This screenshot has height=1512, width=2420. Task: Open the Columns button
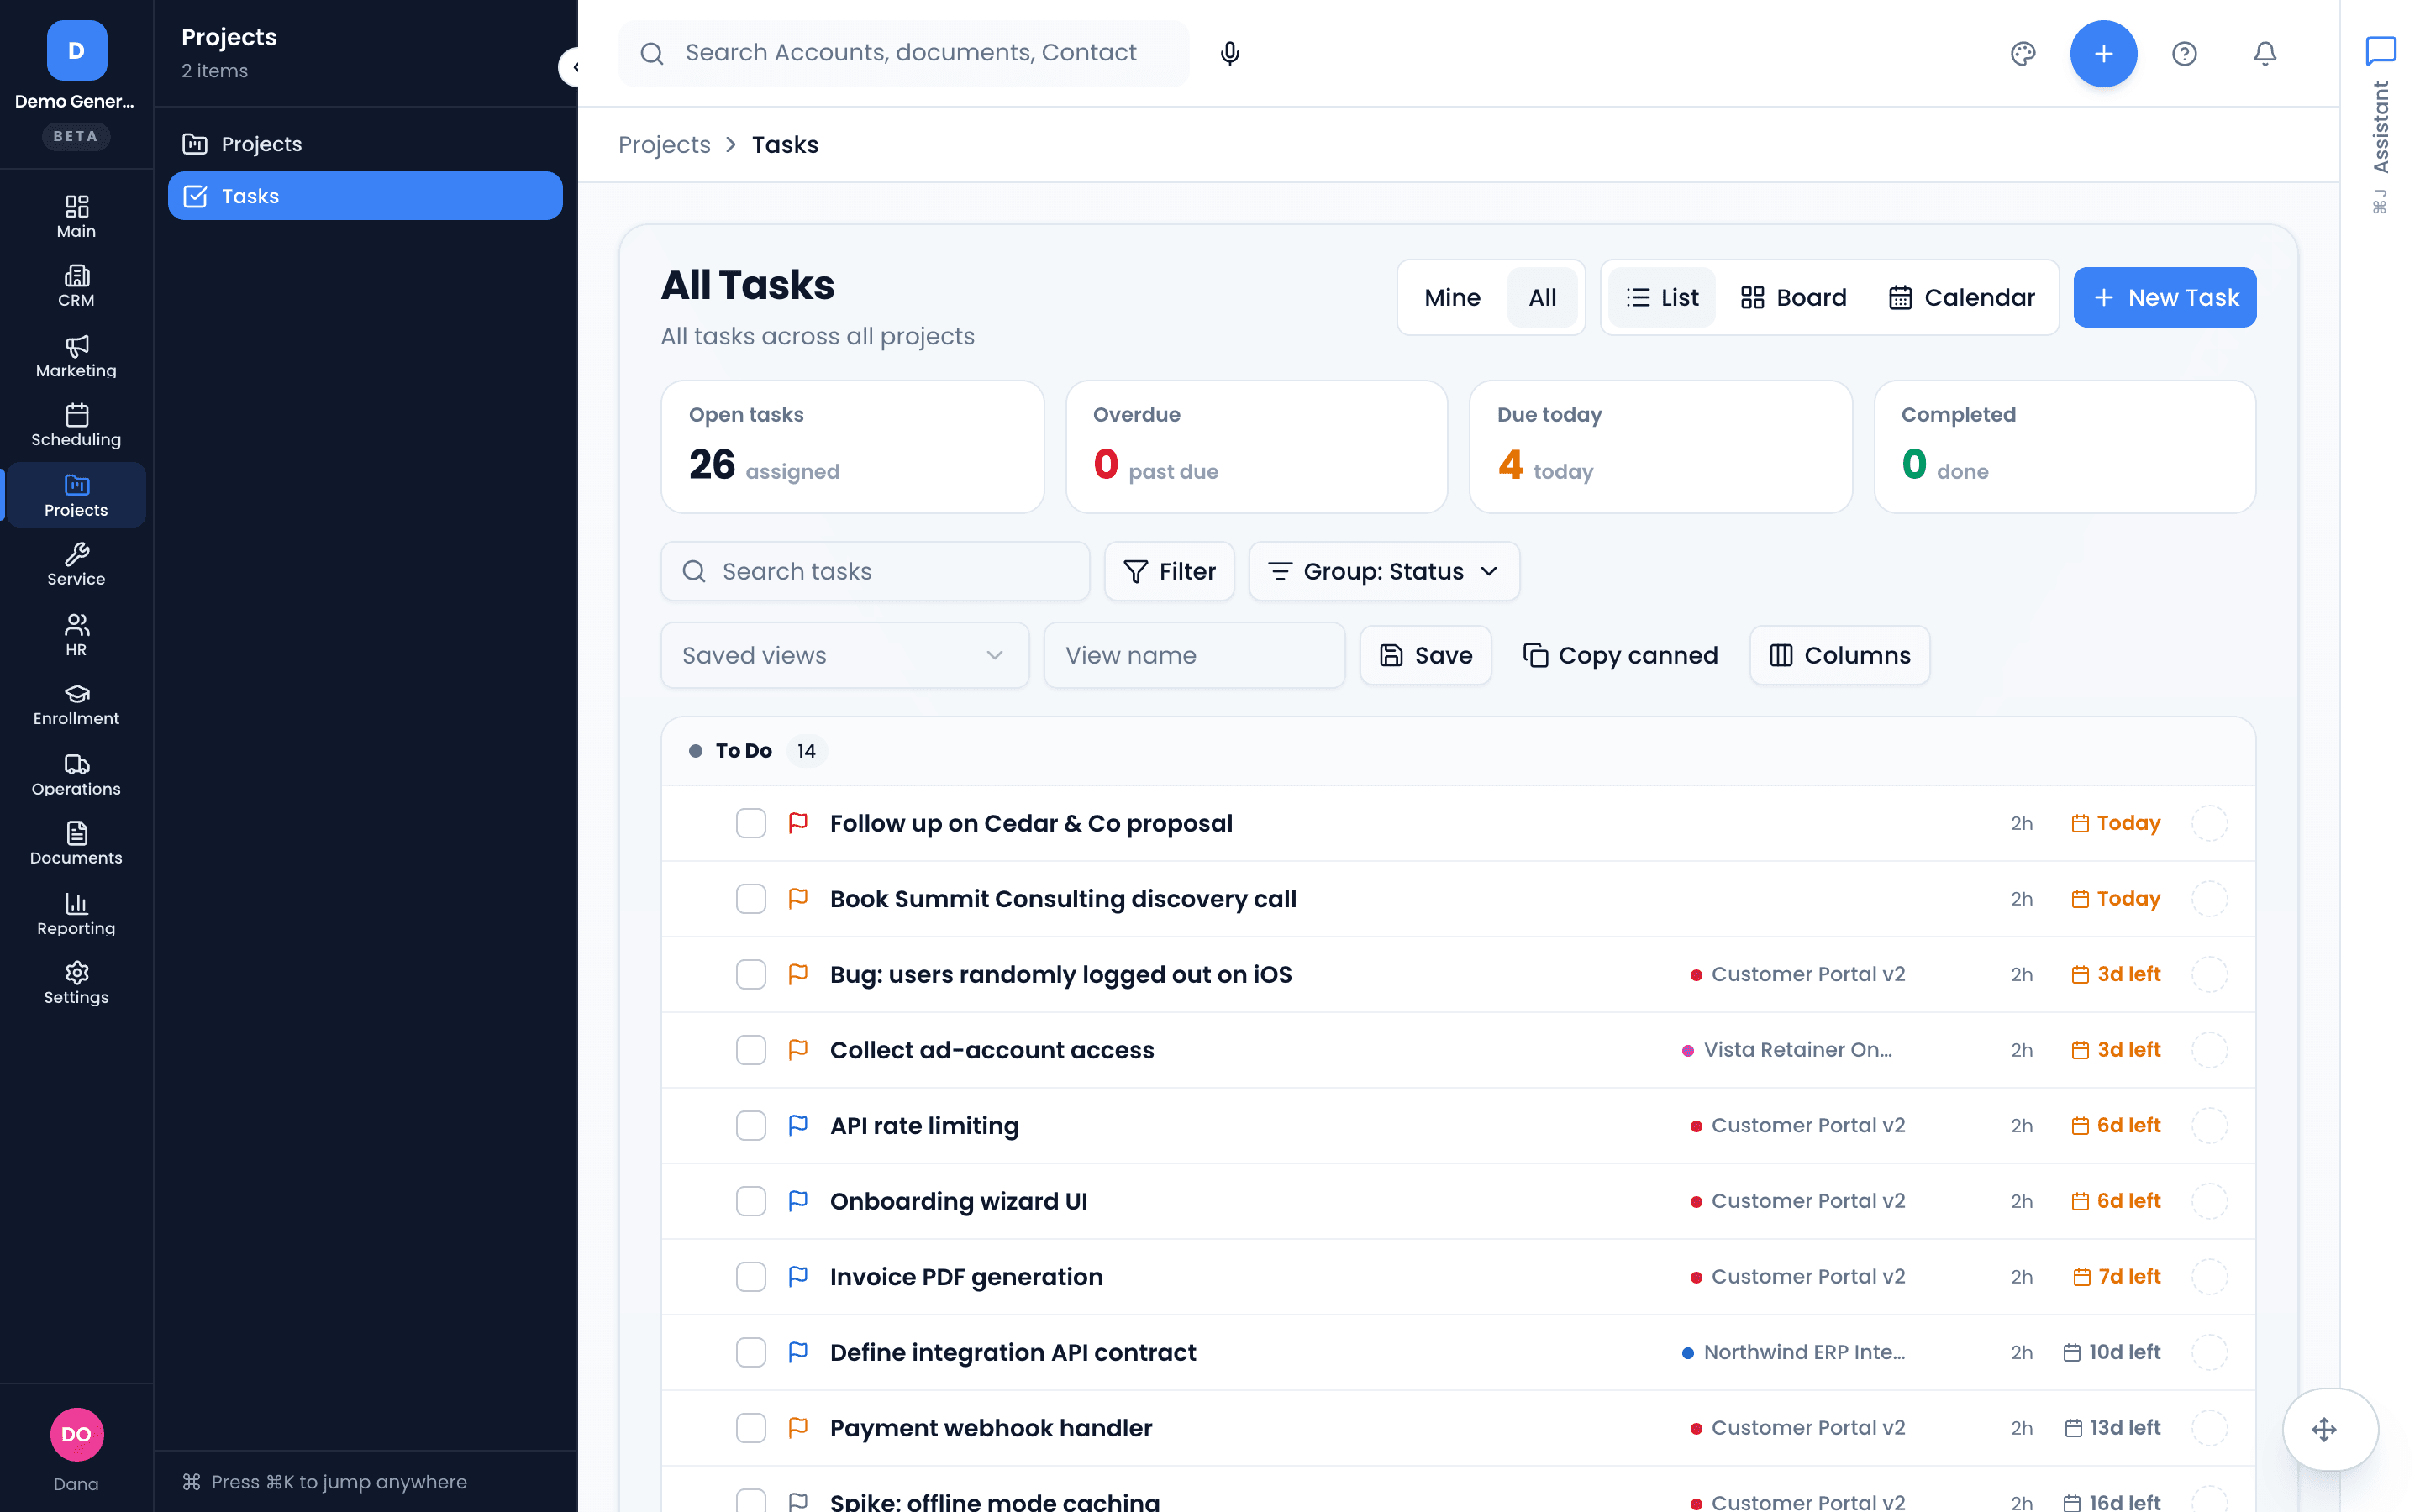(x=1839, y=655)
